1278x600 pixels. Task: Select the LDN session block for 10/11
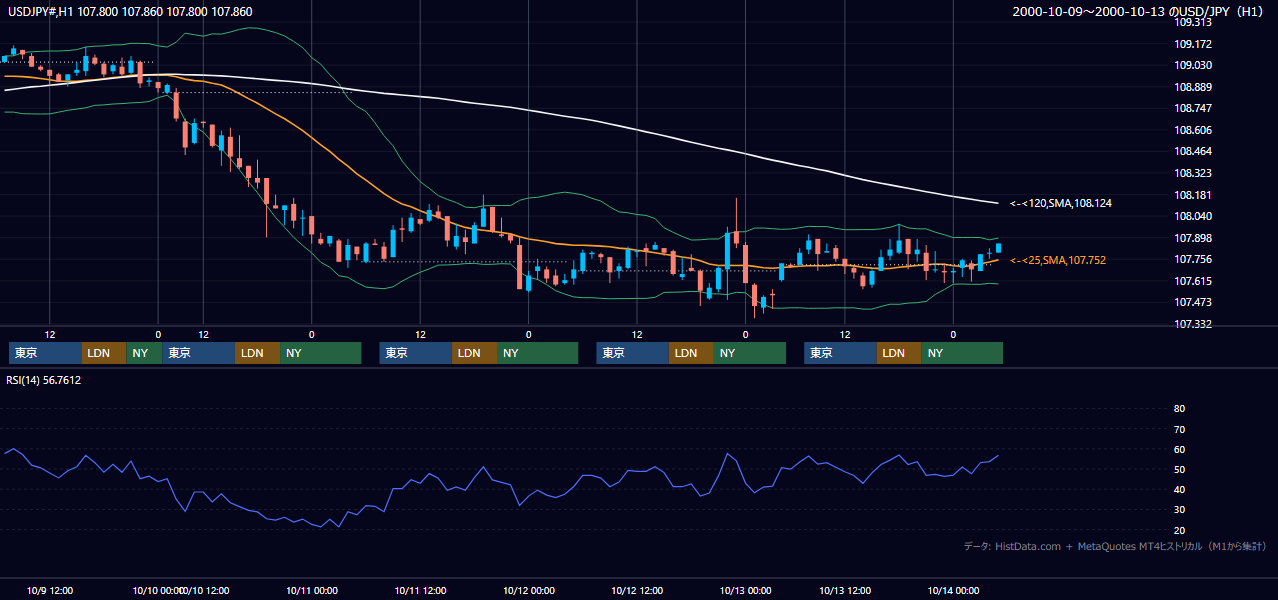(474, 353)
